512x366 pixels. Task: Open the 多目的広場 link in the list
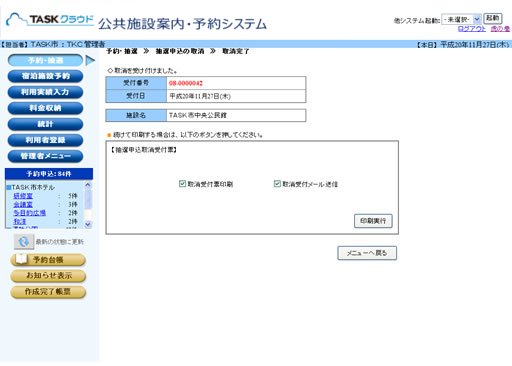tap(29, 213)
